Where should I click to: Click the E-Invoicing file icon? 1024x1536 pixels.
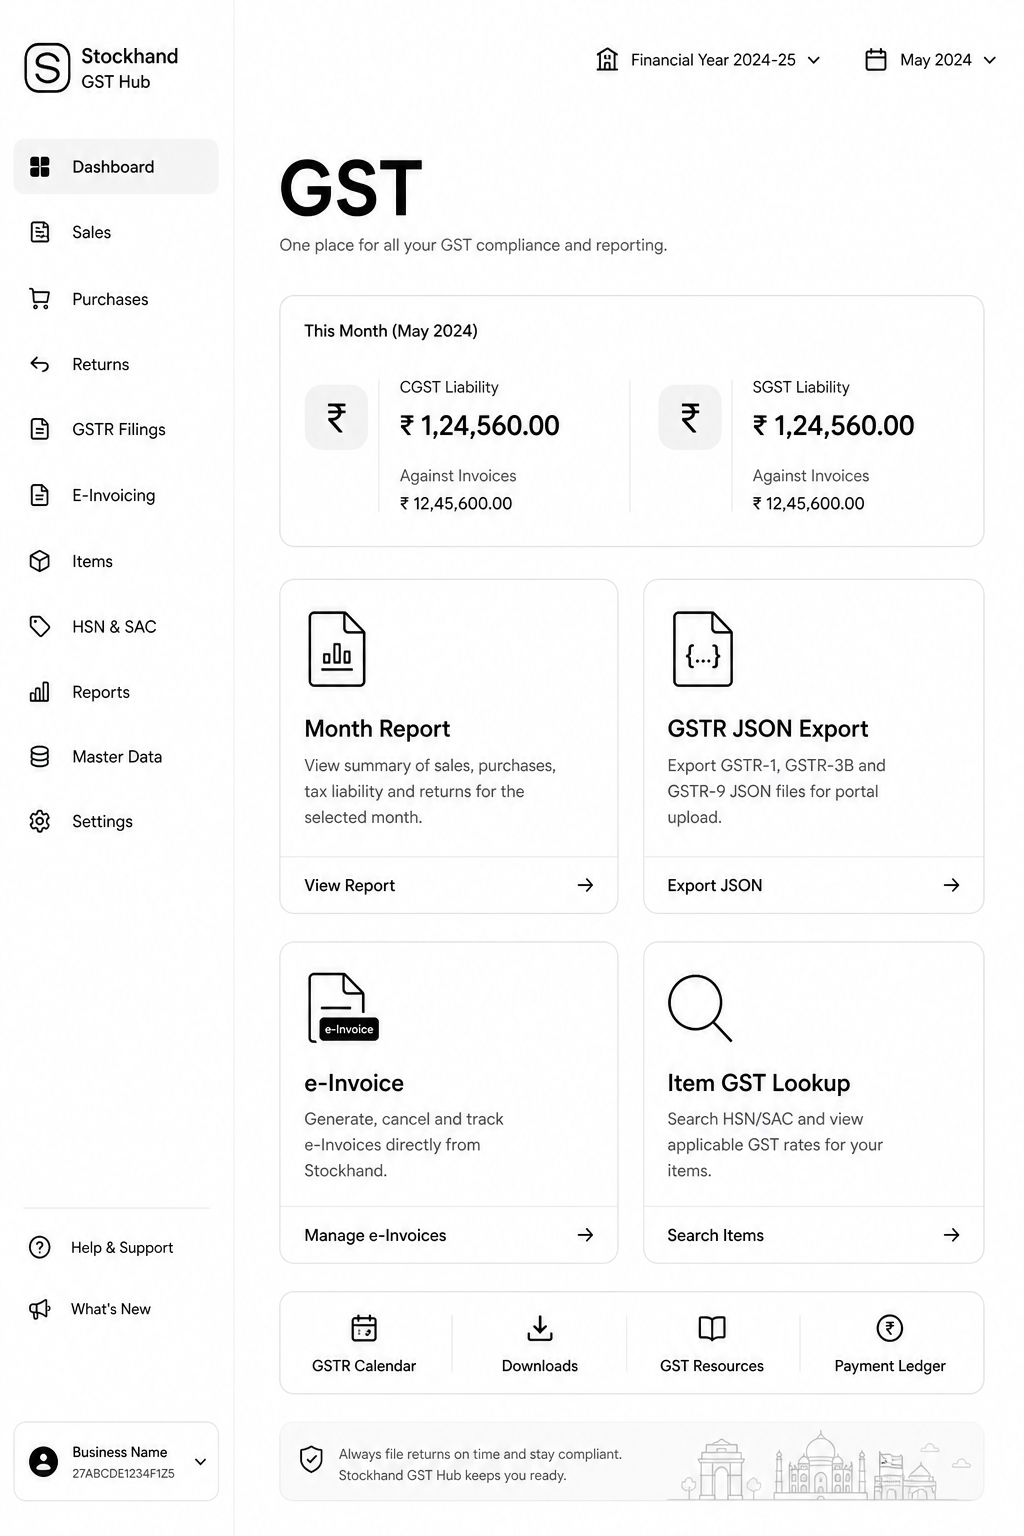click(x=40, y=495)
